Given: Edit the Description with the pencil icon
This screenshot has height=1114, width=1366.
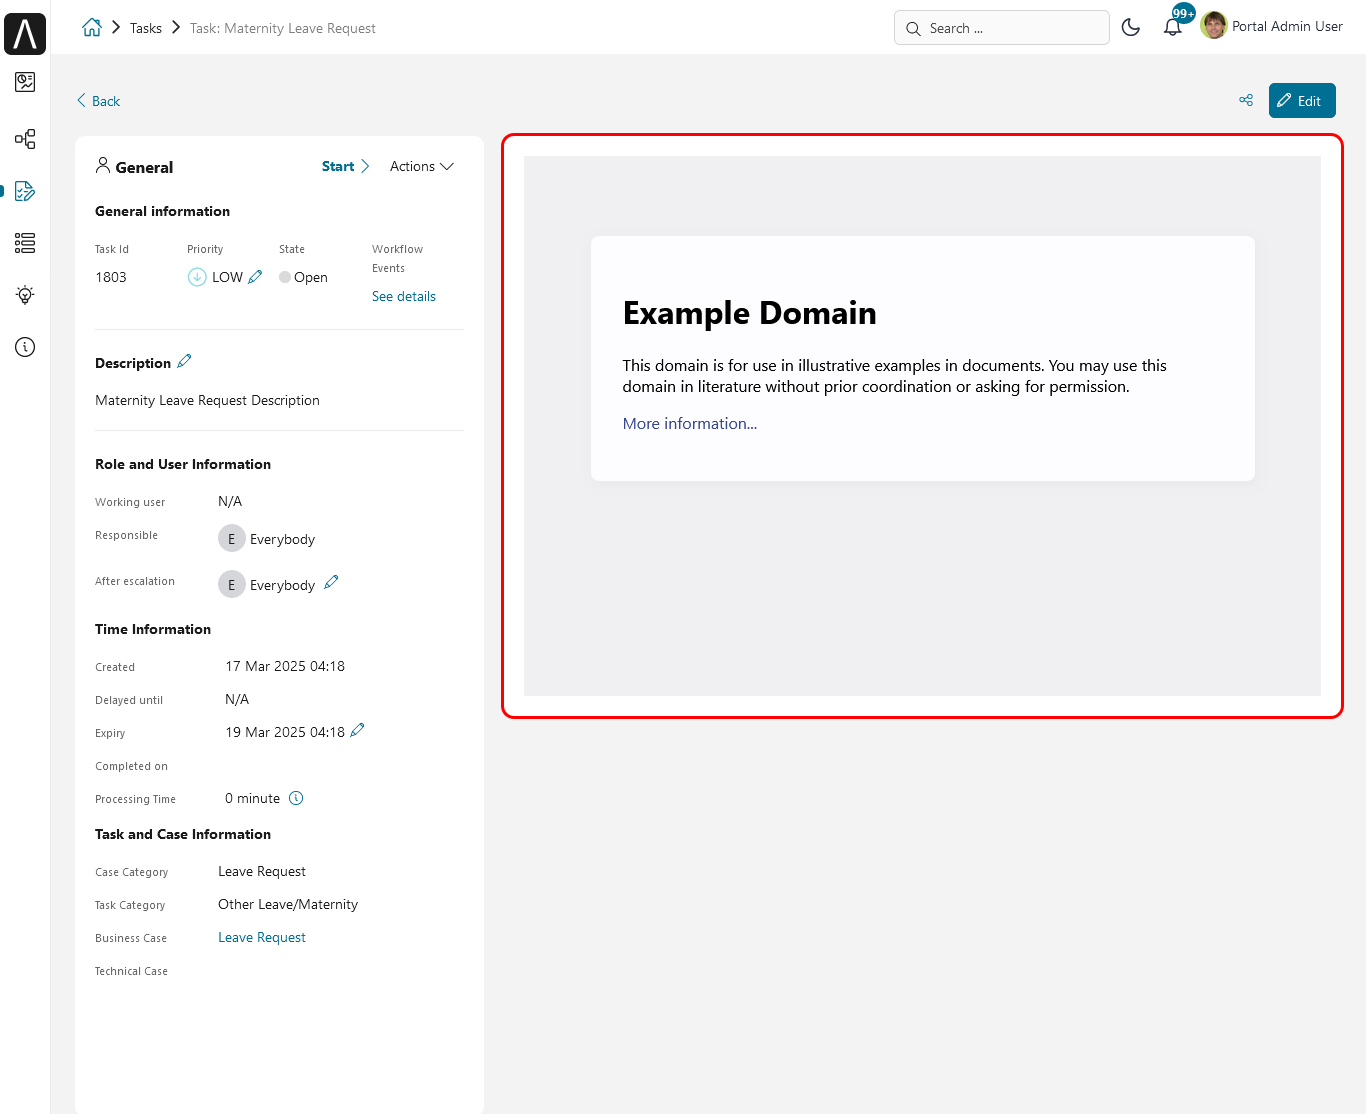Looking at the screenshot, I should click(x=184, y=362).
